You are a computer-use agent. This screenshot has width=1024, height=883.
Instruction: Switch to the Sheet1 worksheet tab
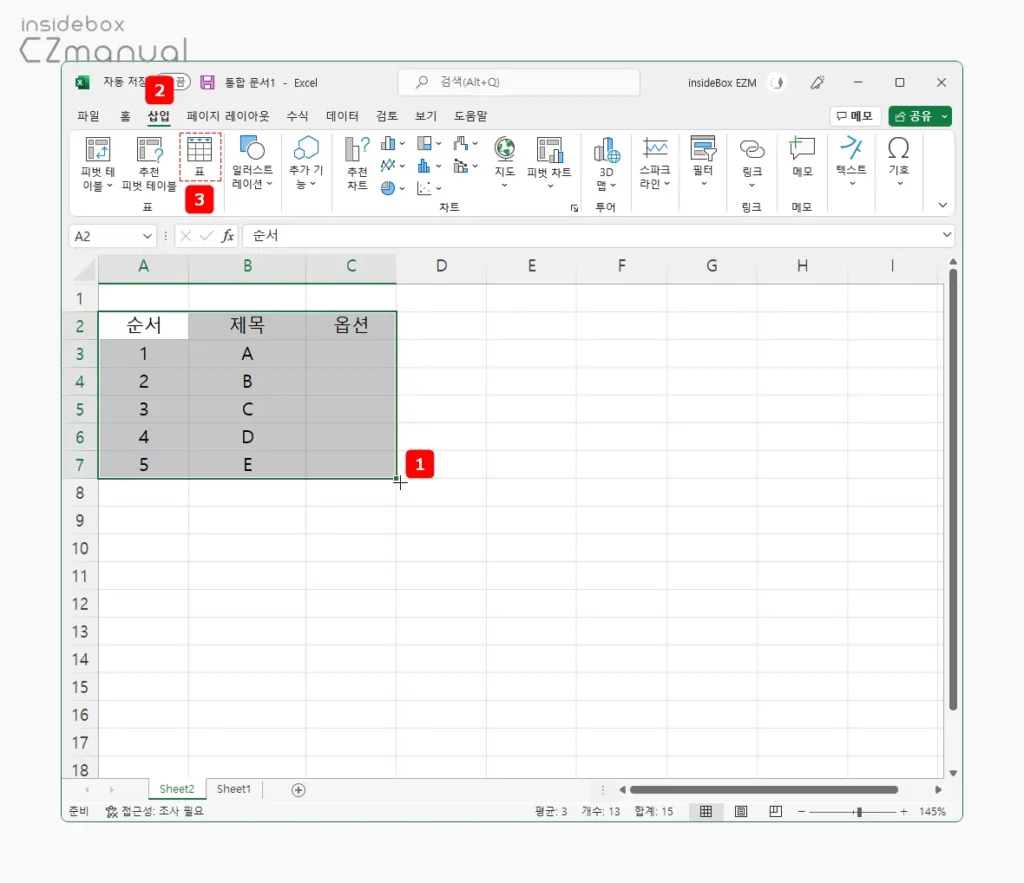click(x=233, y=789)
